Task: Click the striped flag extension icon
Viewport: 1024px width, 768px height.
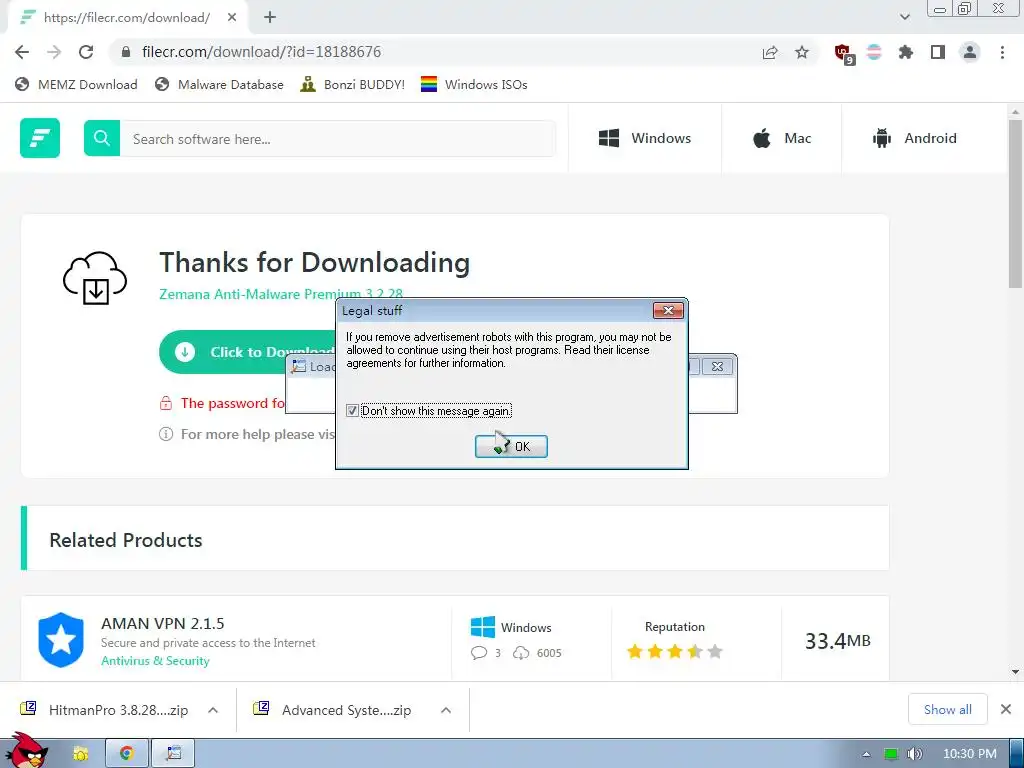Action: (874, 52)
